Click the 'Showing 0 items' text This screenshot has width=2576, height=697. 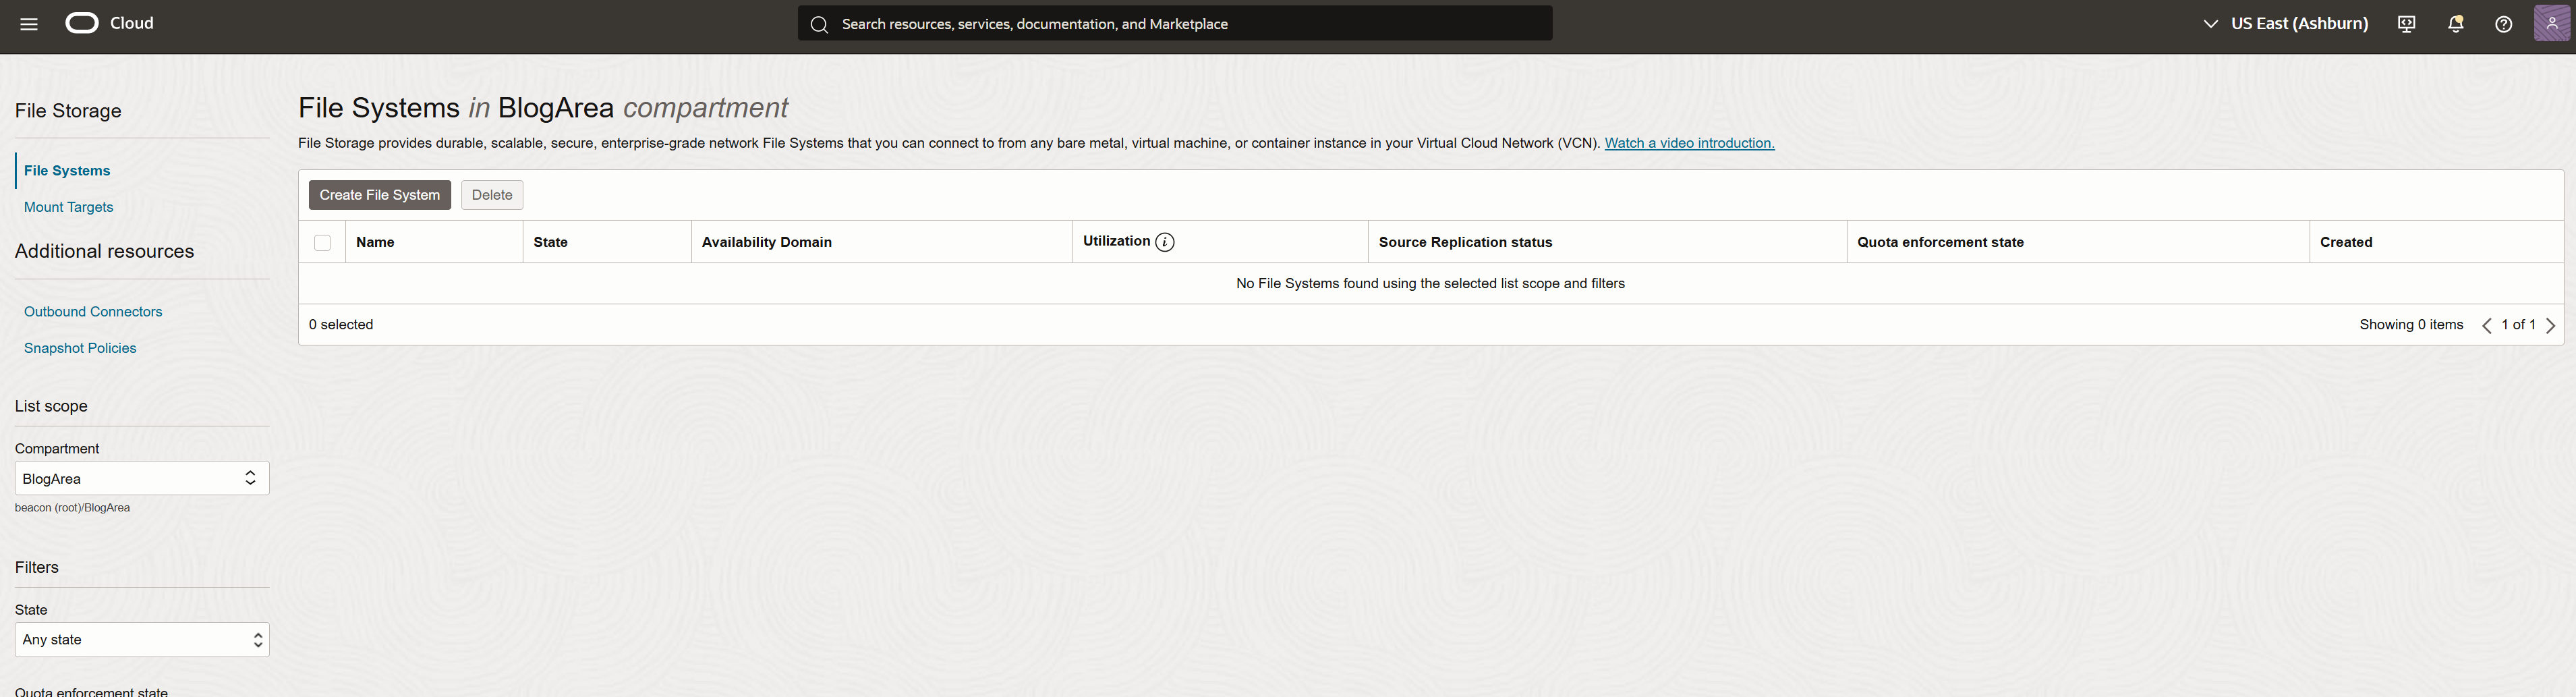click(x=2411, y=325)
